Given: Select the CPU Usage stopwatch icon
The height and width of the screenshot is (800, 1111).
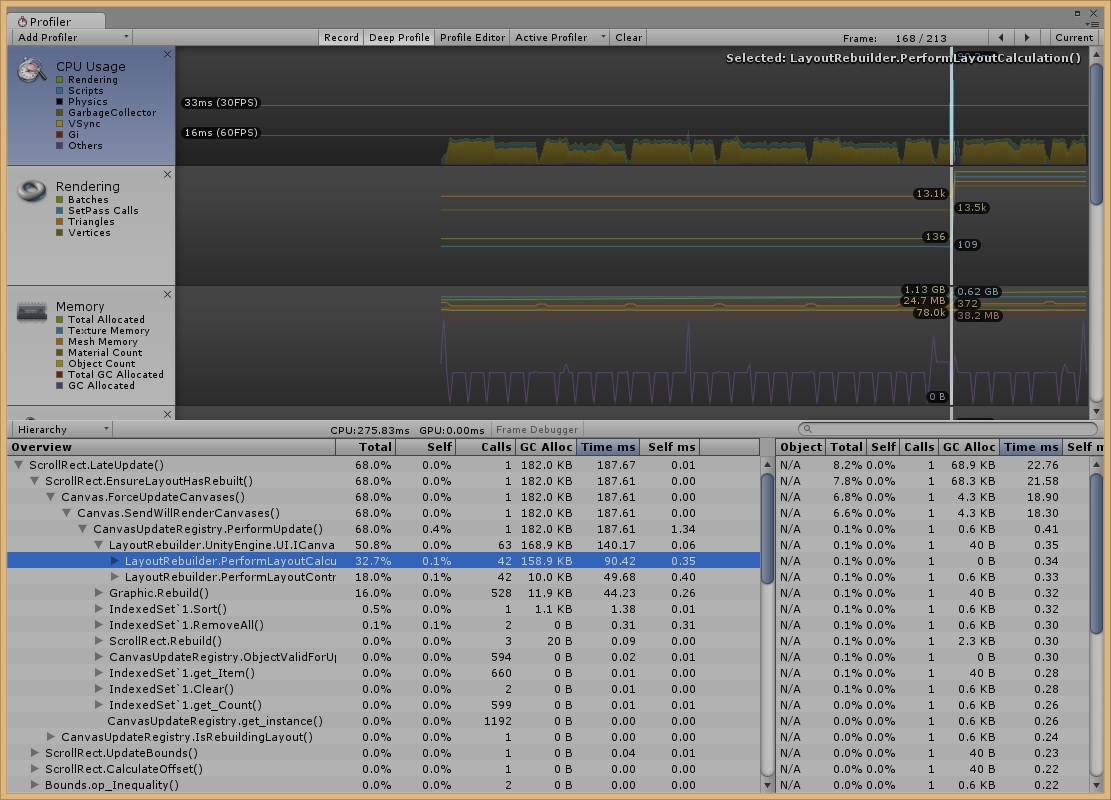Looking at the screenshot, I should click(32, 69).
